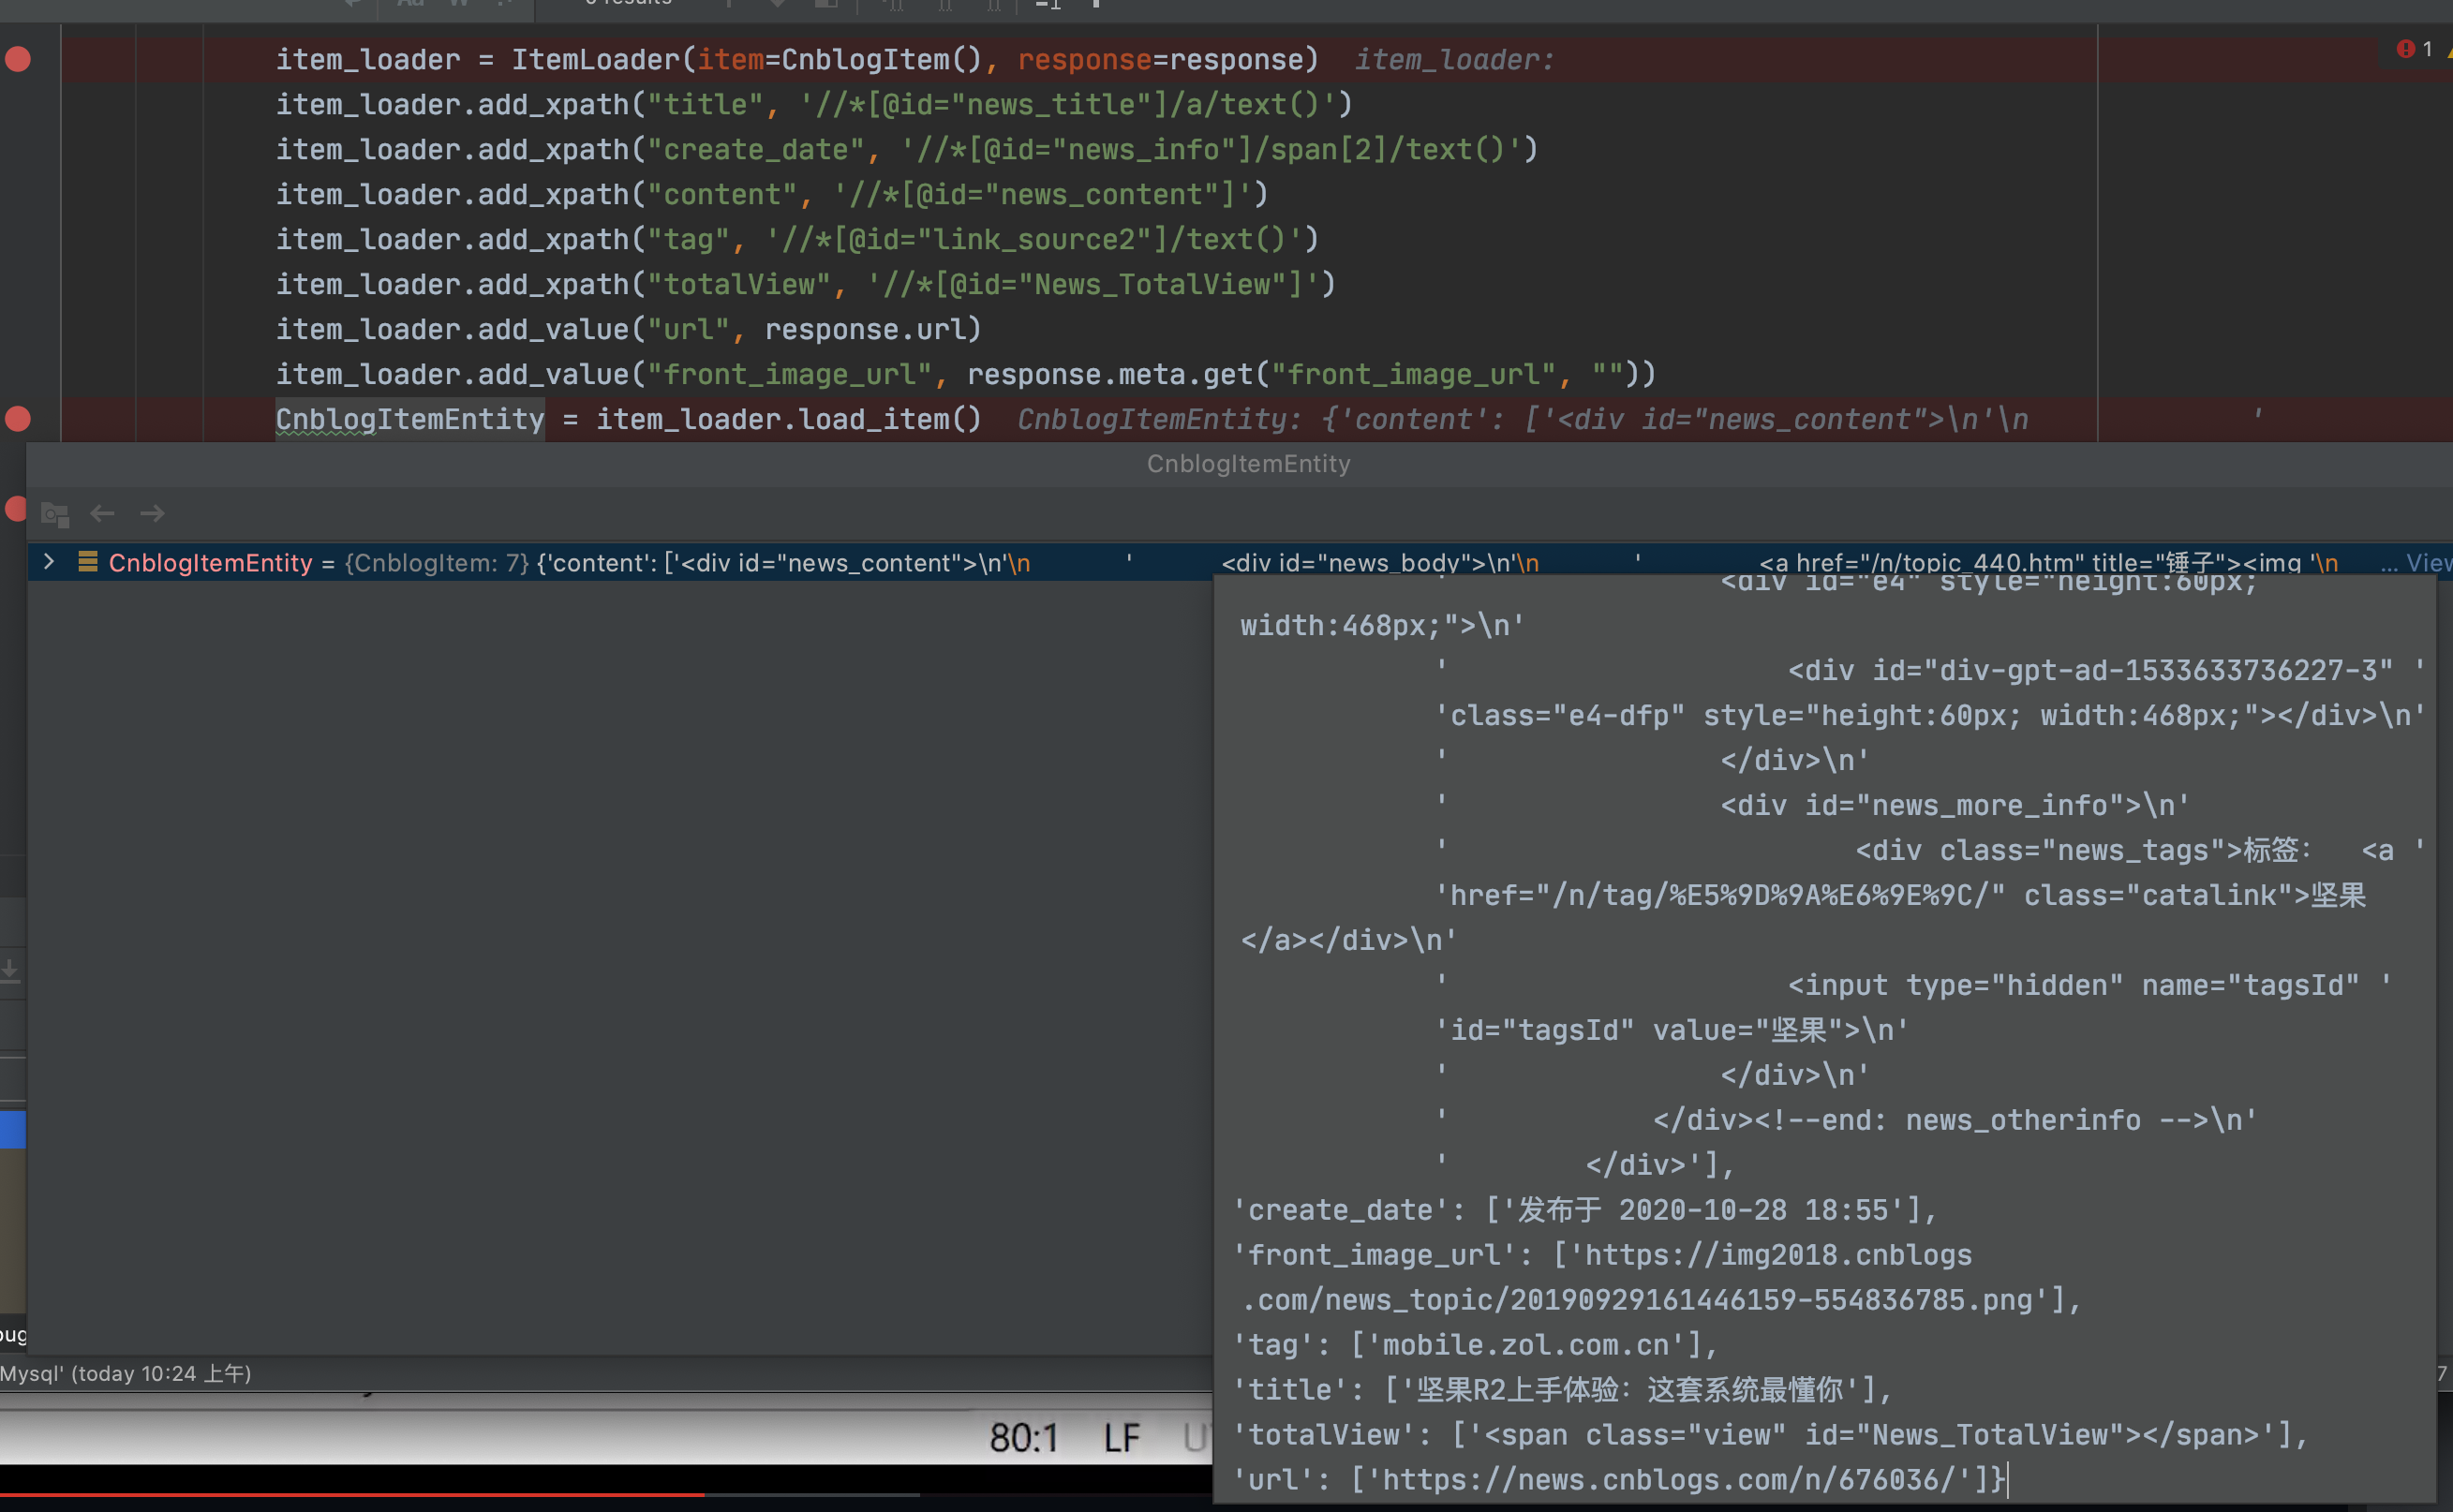
Task: Click the error indicator showing 1 problem
Action: click(2413, 49)
